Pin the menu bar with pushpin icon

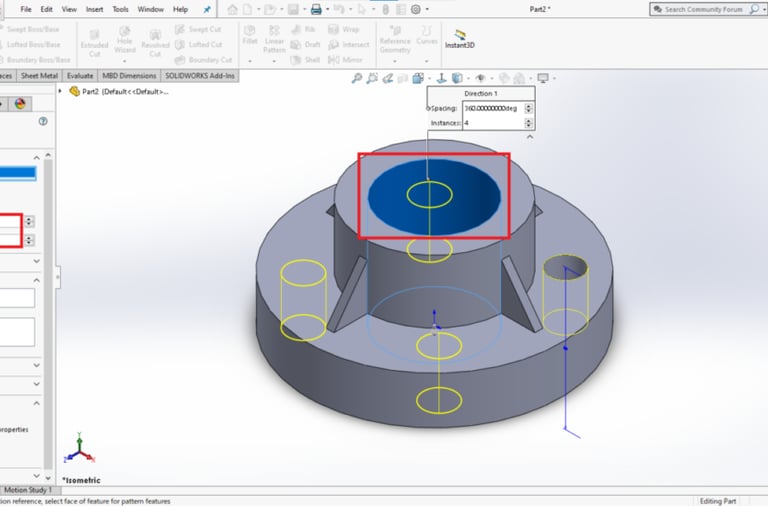coord(207,9)
